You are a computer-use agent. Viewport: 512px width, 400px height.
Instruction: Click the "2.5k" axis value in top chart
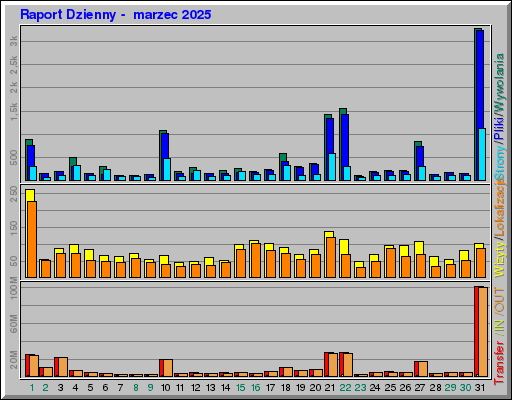tap(14, 65)
